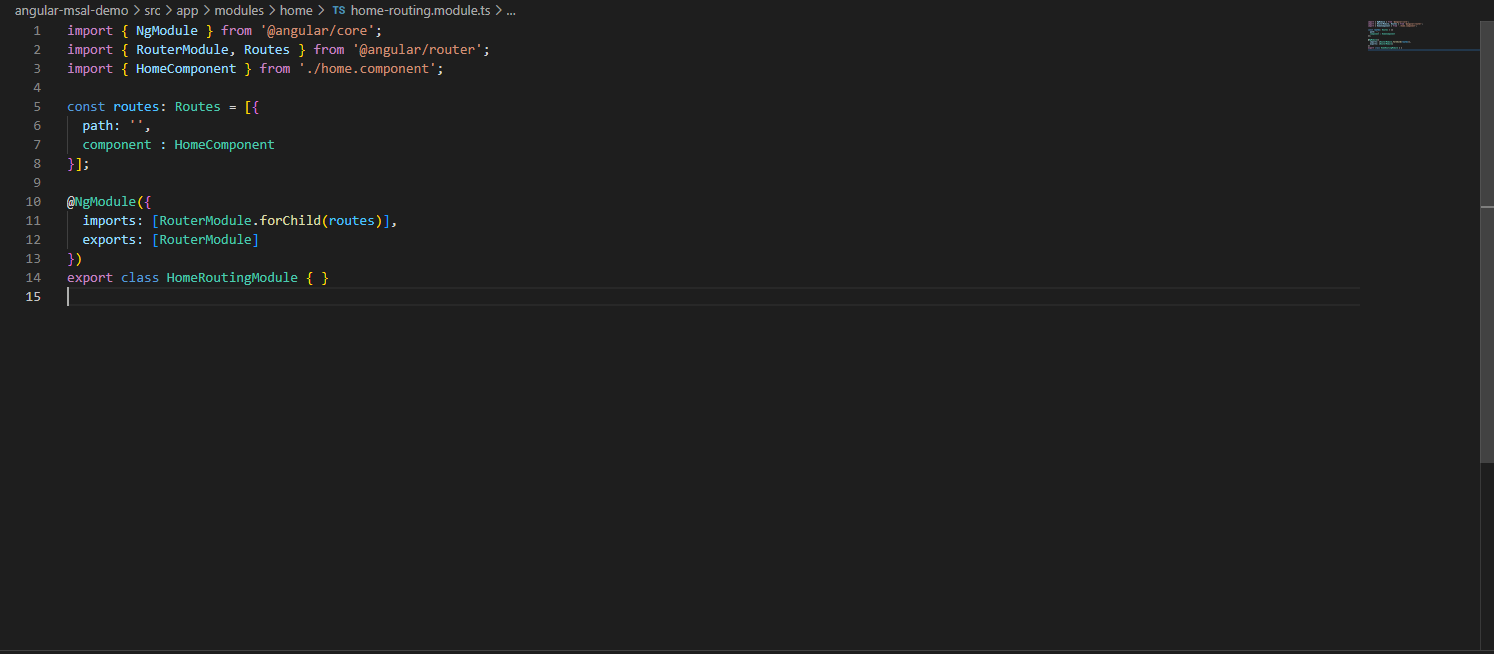The width and height of the screenshot is (1494, 654).
Task: Open the modules breadcrumb segment
Action: click(x=239, y=11)
